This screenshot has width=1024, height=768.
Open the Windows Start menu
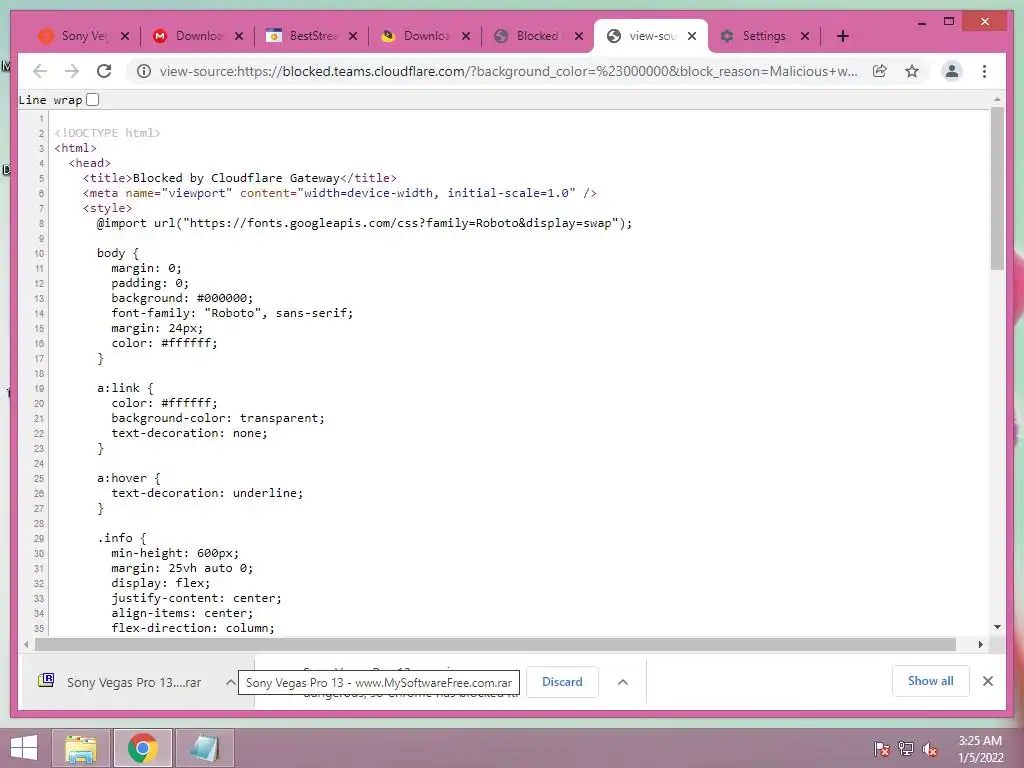[24, 748]
